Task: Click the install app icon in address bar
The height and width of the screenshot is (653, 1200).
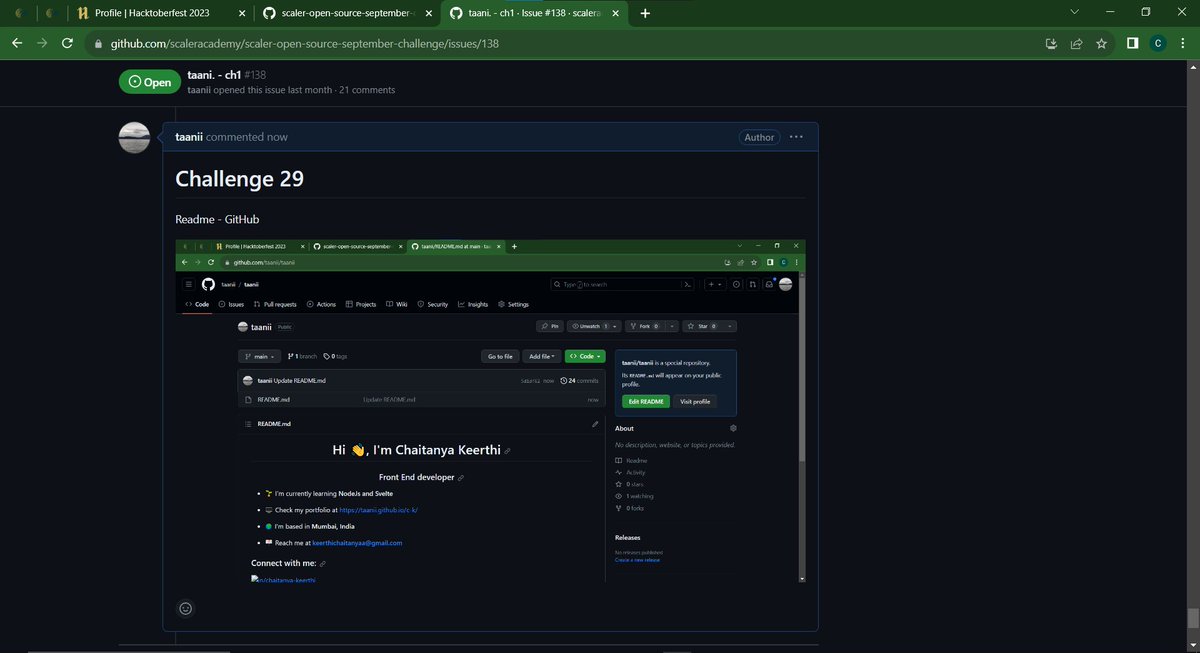Action: point(1051,44)
